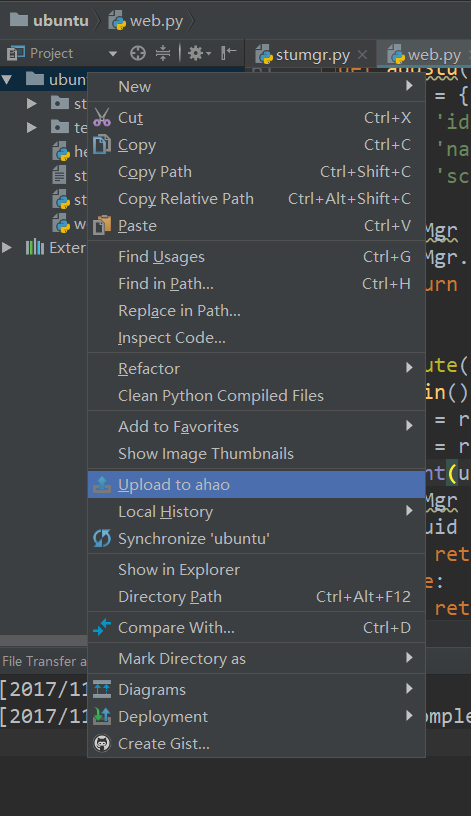Click the Synchronize refresh icon
This screenshot has height=816, width=471.
coord(101,539)
